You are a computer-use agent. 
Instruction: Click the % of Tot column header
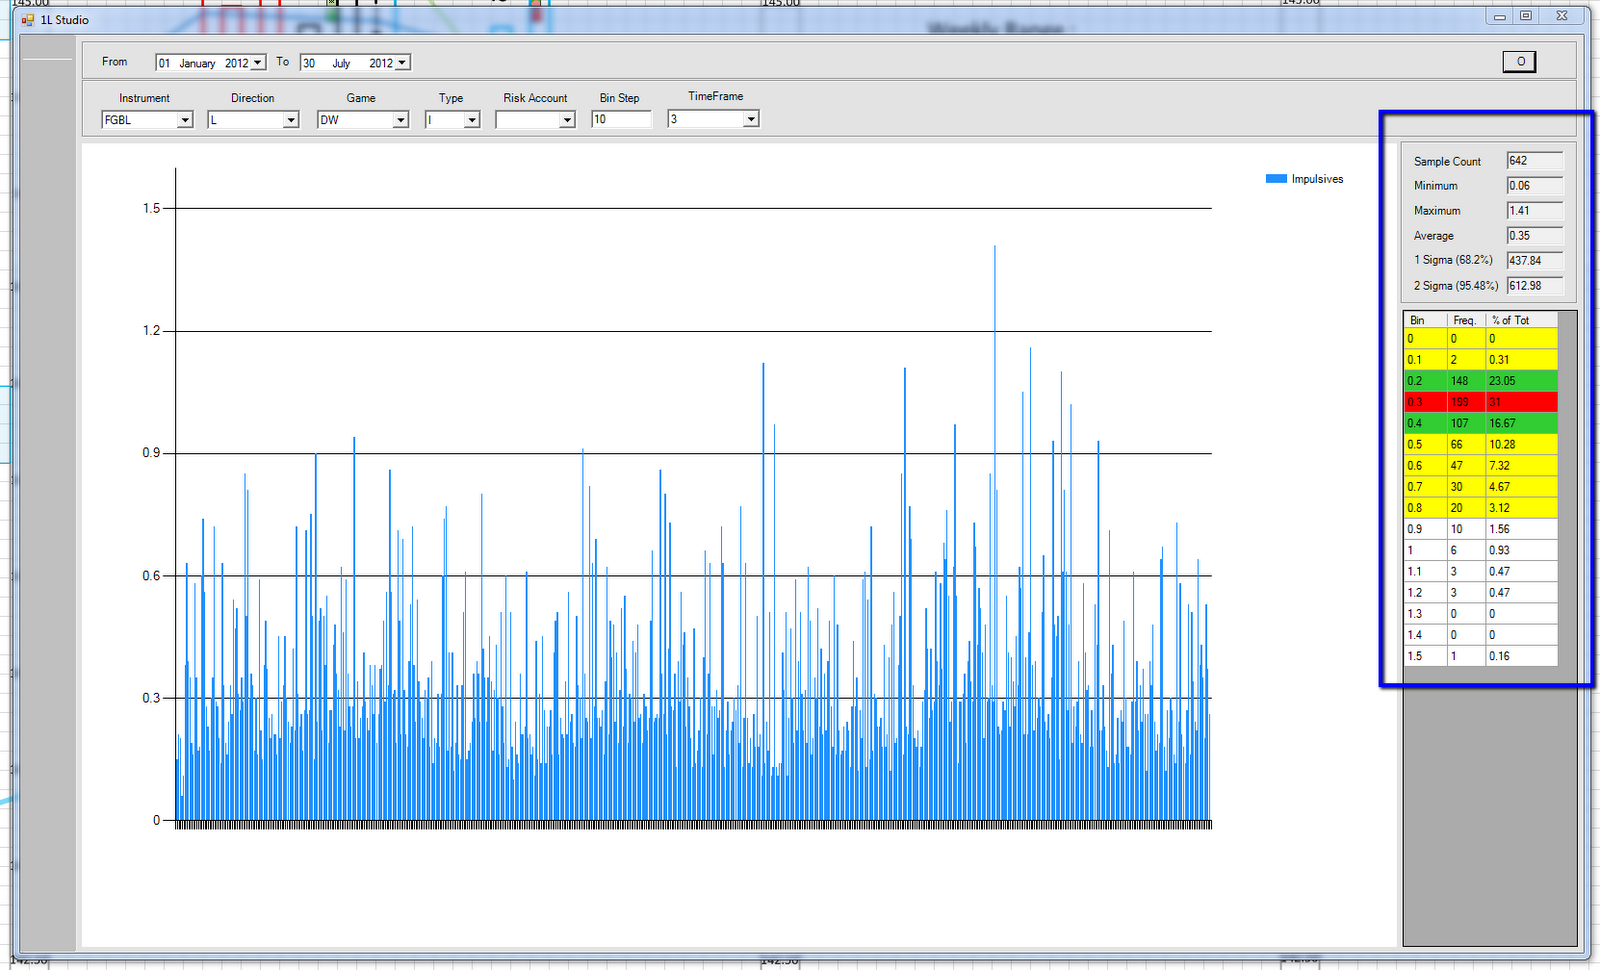1522,320
